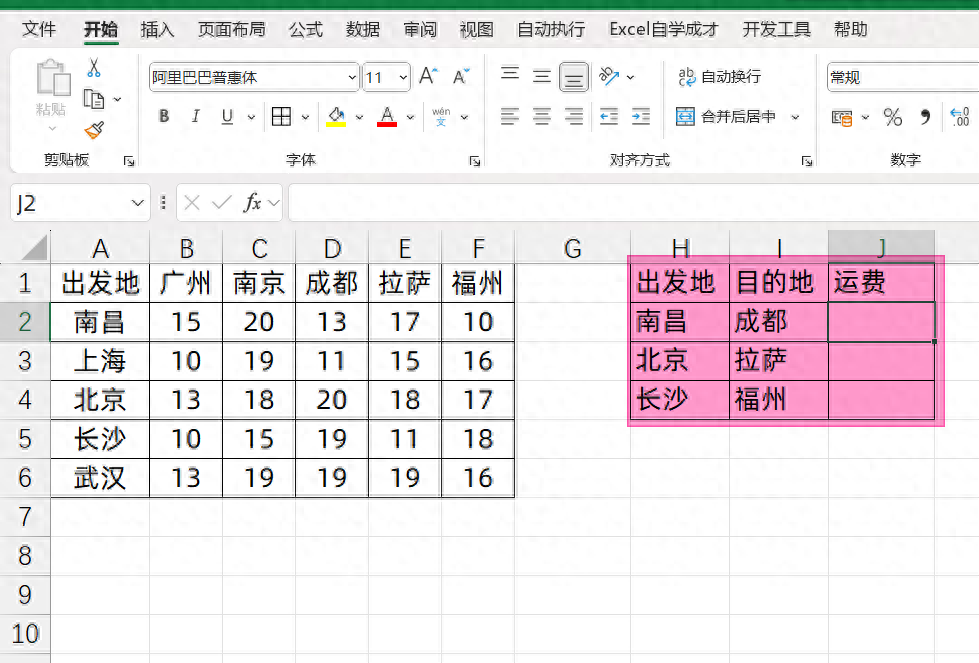The height and width of the screenshot is (663, 979).
Task: Center cell text horizontally
Action: pos(542,116)
